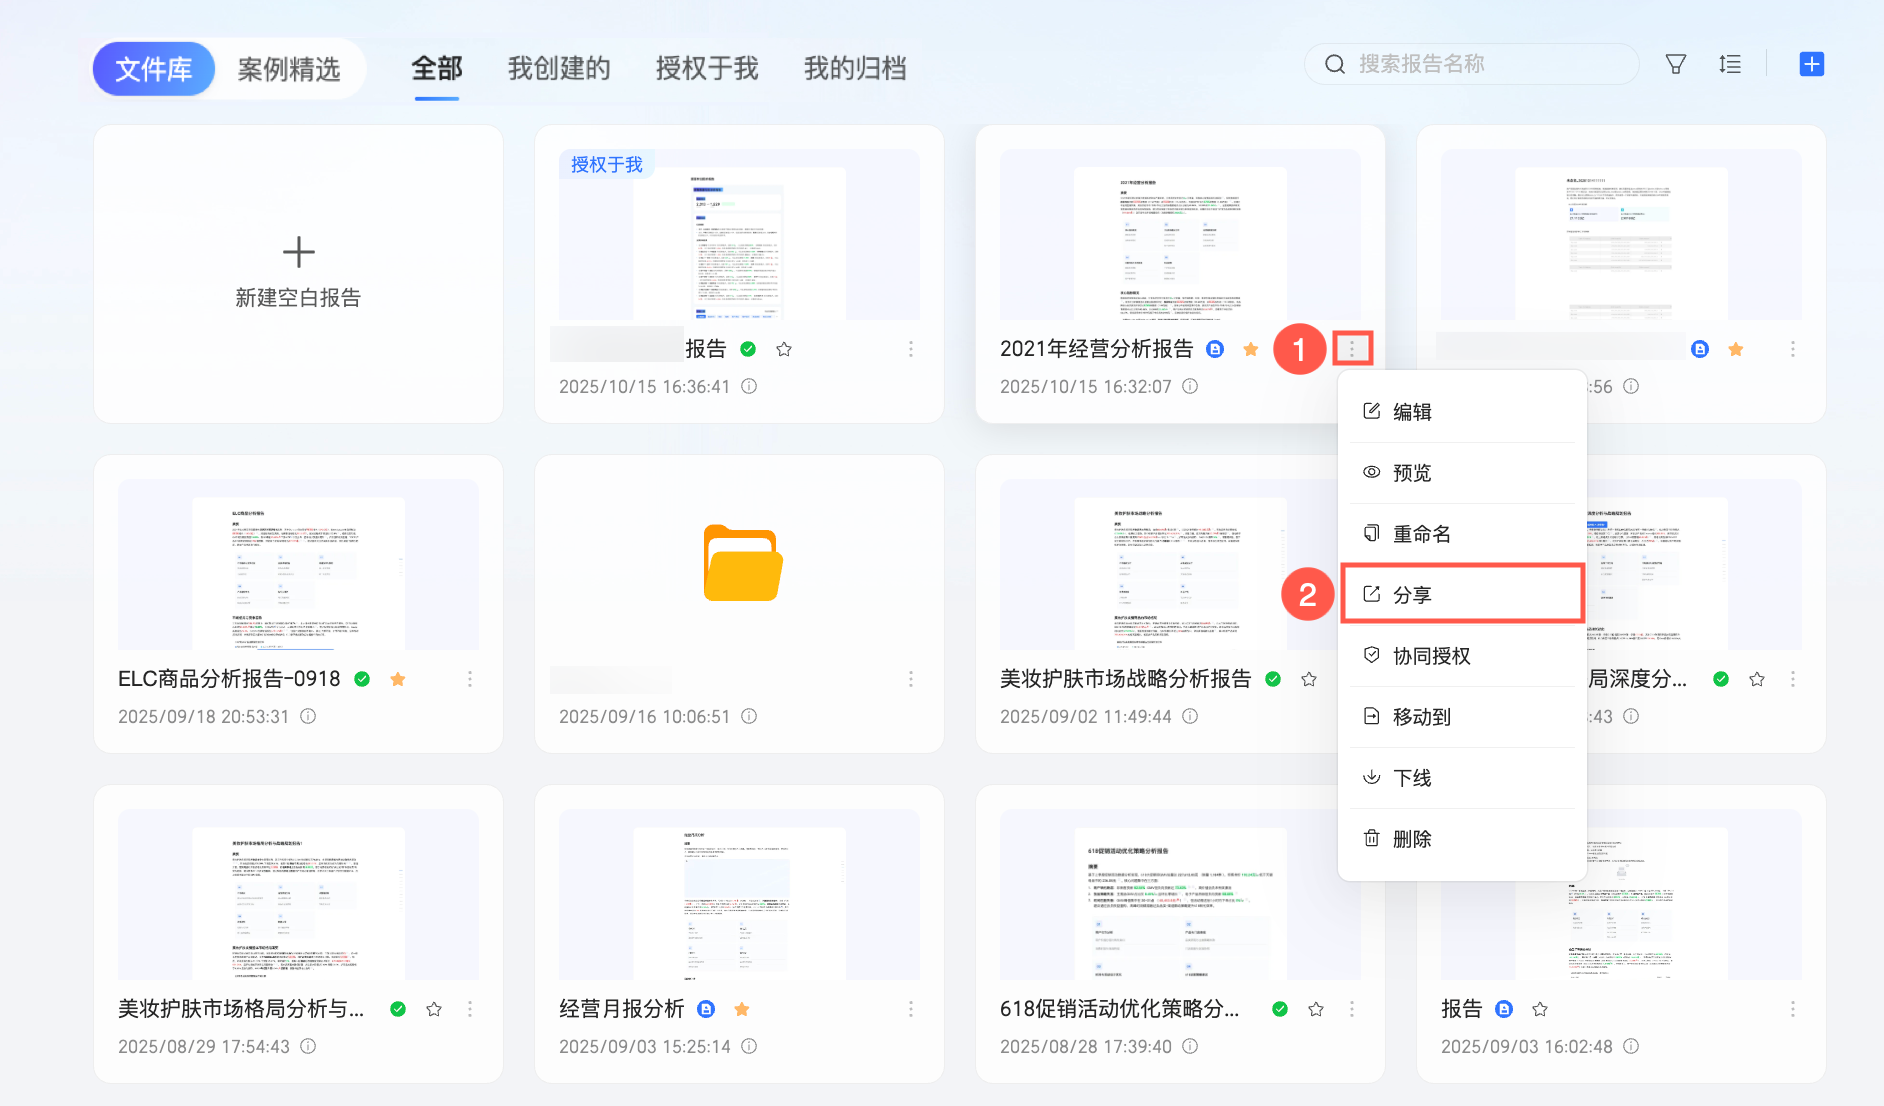1884x1106 pixels.
Task: Switch to the 我创建的 tab
Action: point(559,68)
